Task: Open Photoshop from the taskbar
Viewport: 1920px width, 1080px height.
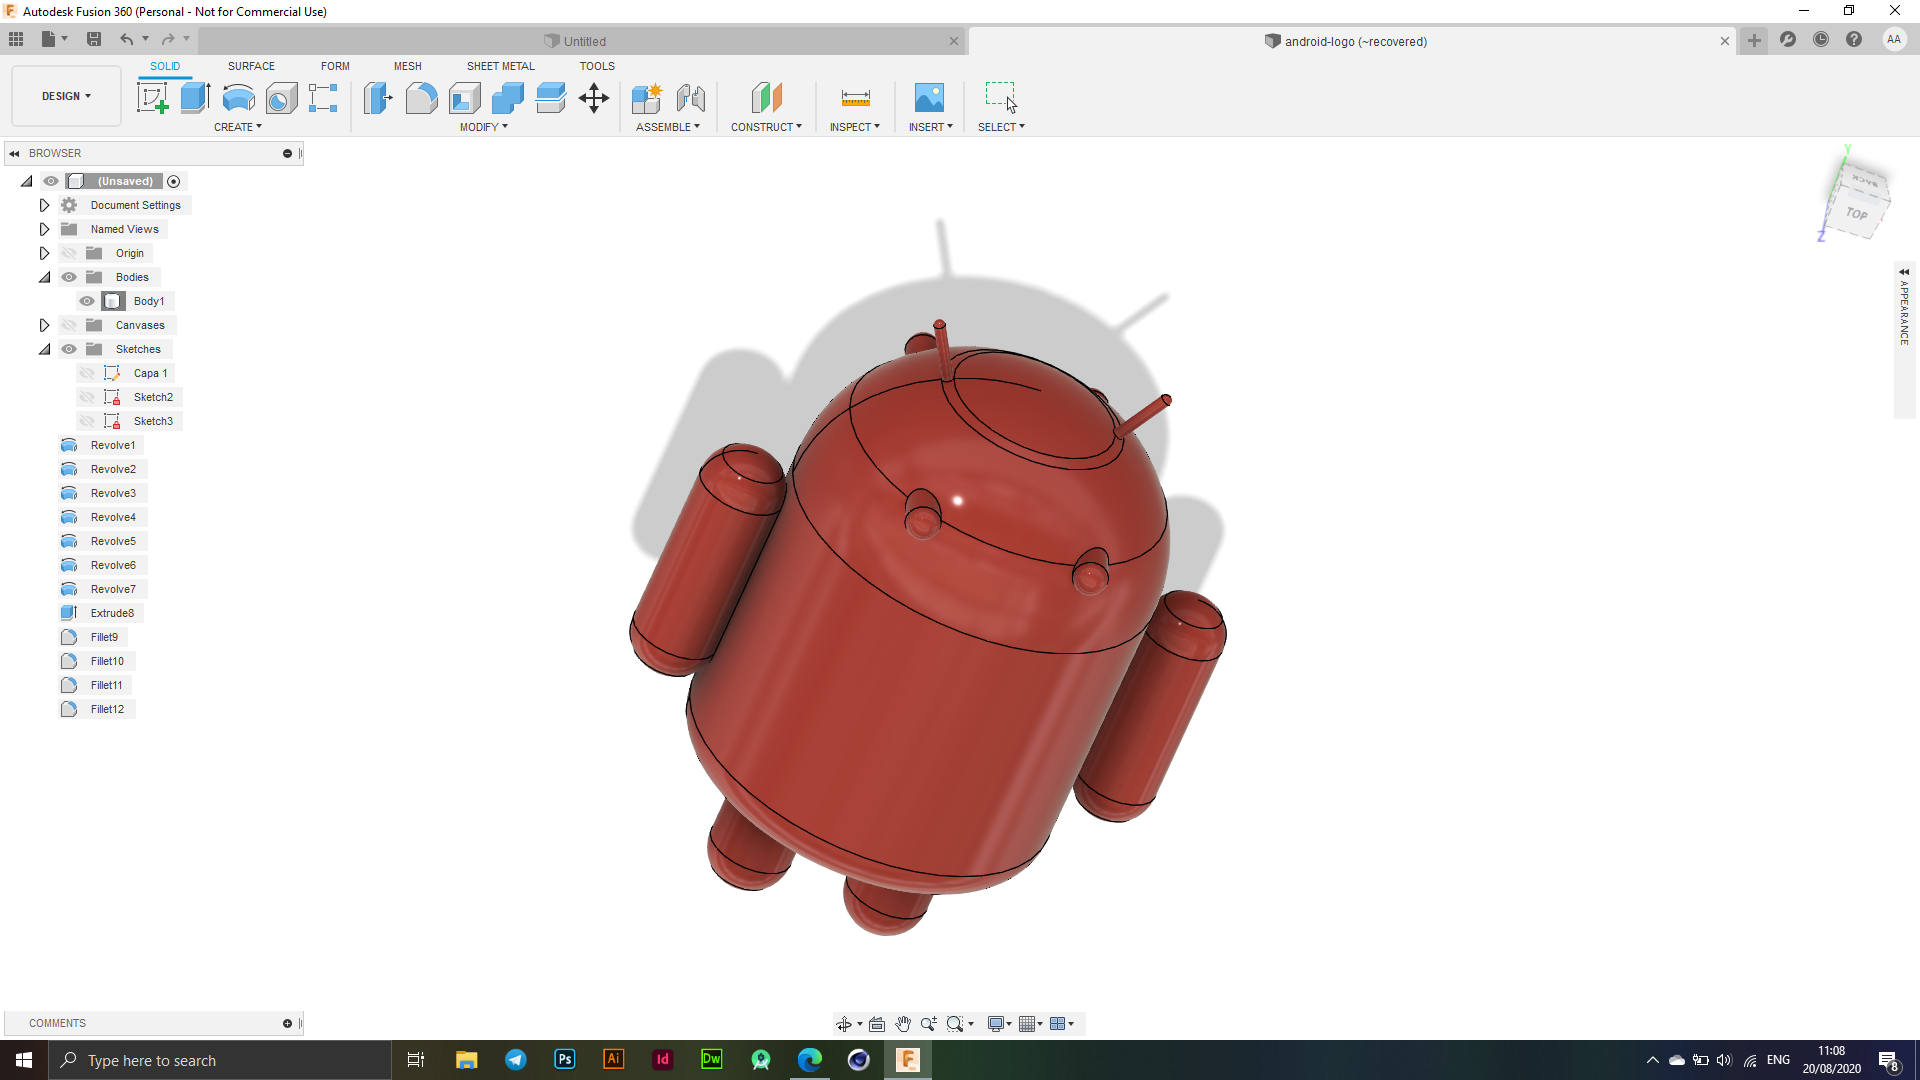Action: coord(565,1060)
